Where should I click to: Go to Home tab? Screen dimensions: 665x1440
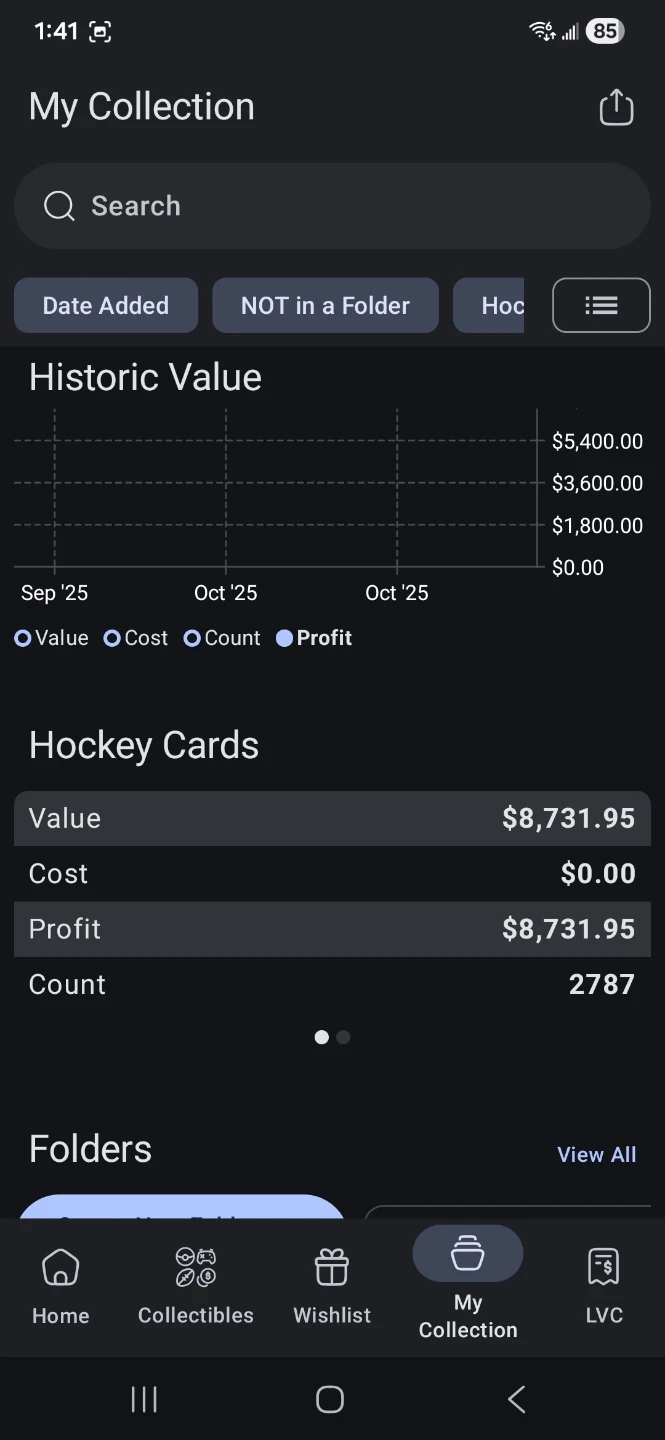(61, 1285)
